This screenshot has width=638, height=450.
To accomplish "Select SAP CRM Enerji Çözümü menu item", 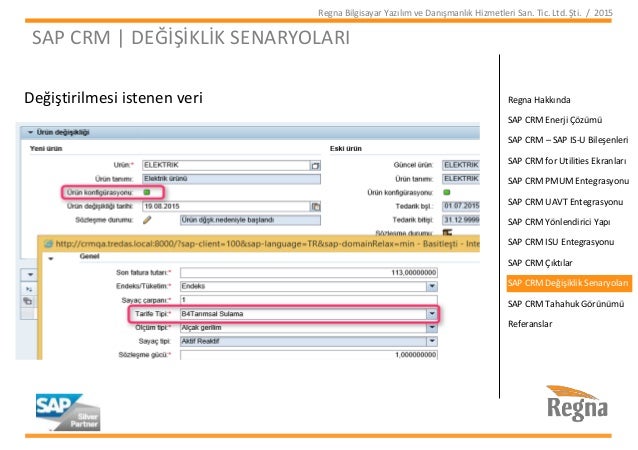I will click(x=555, y=120).
